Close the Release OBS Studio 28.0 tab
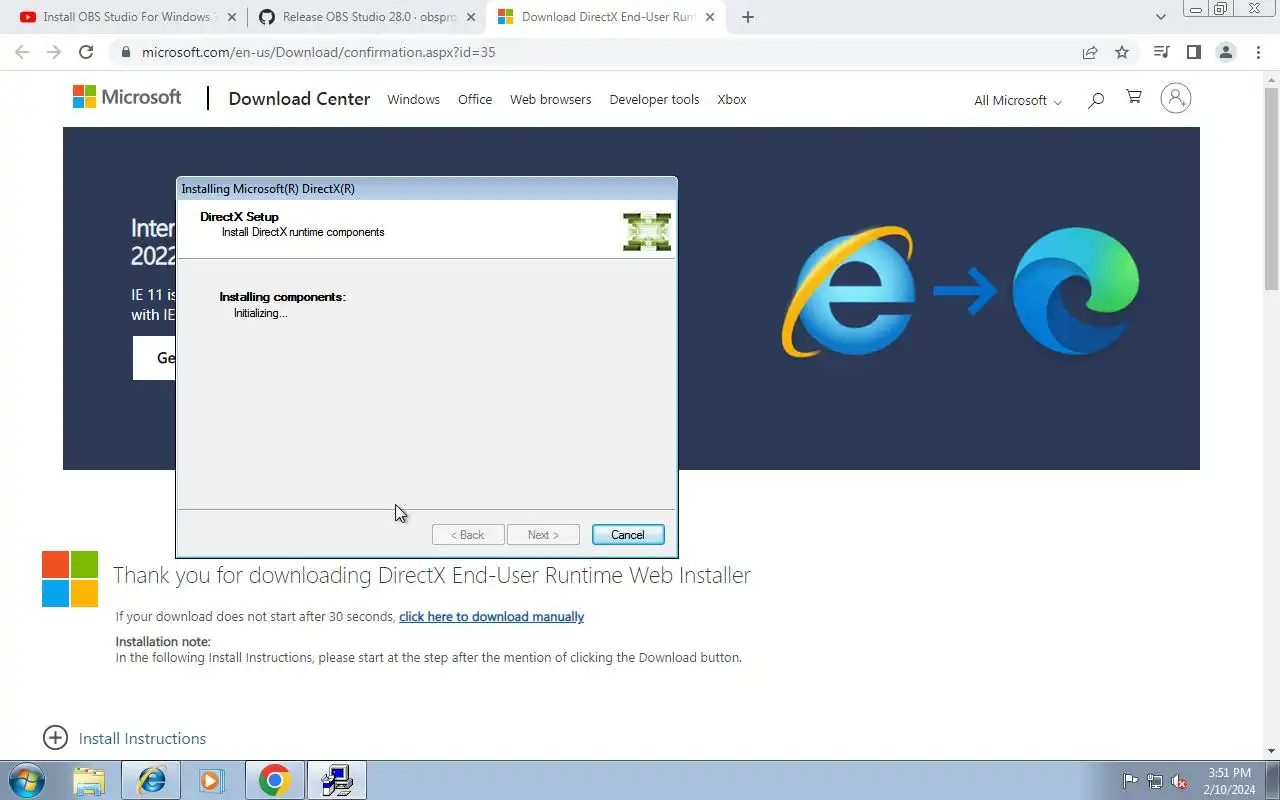 (x=471, y=17)
